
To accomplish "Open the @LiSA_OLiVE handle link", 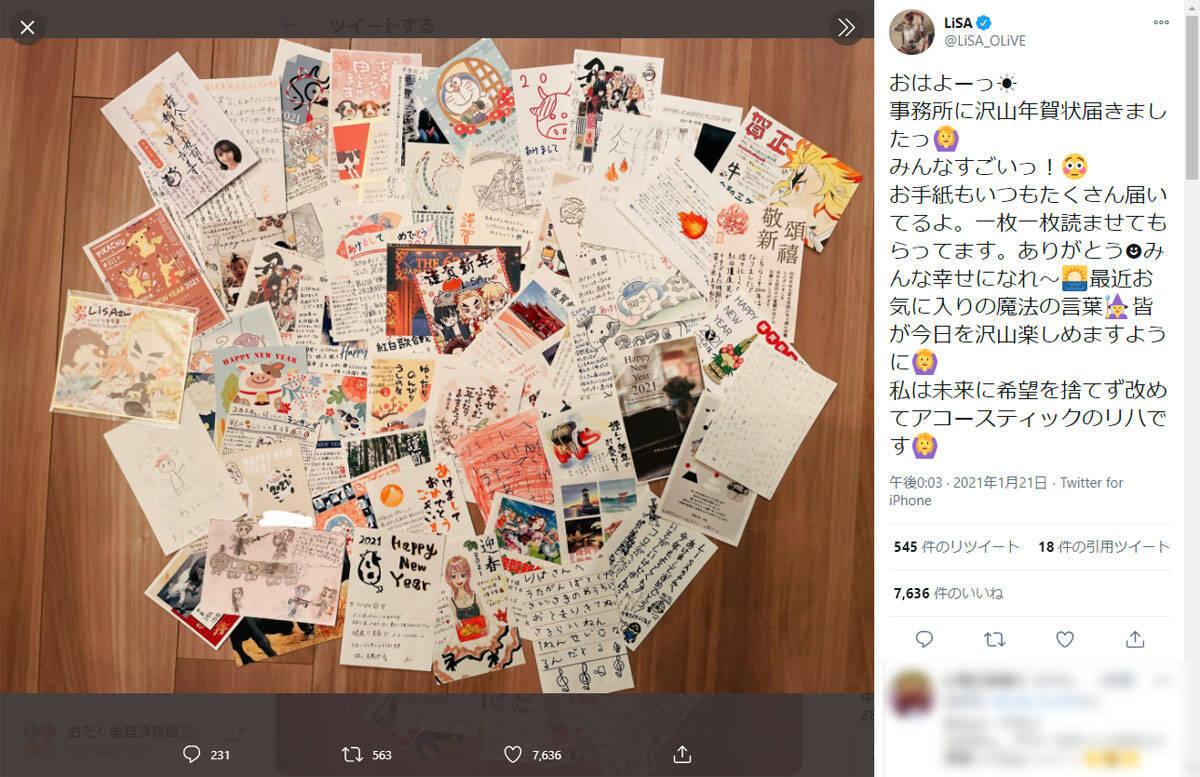I will pyautogui.click(x=985, y=41).
